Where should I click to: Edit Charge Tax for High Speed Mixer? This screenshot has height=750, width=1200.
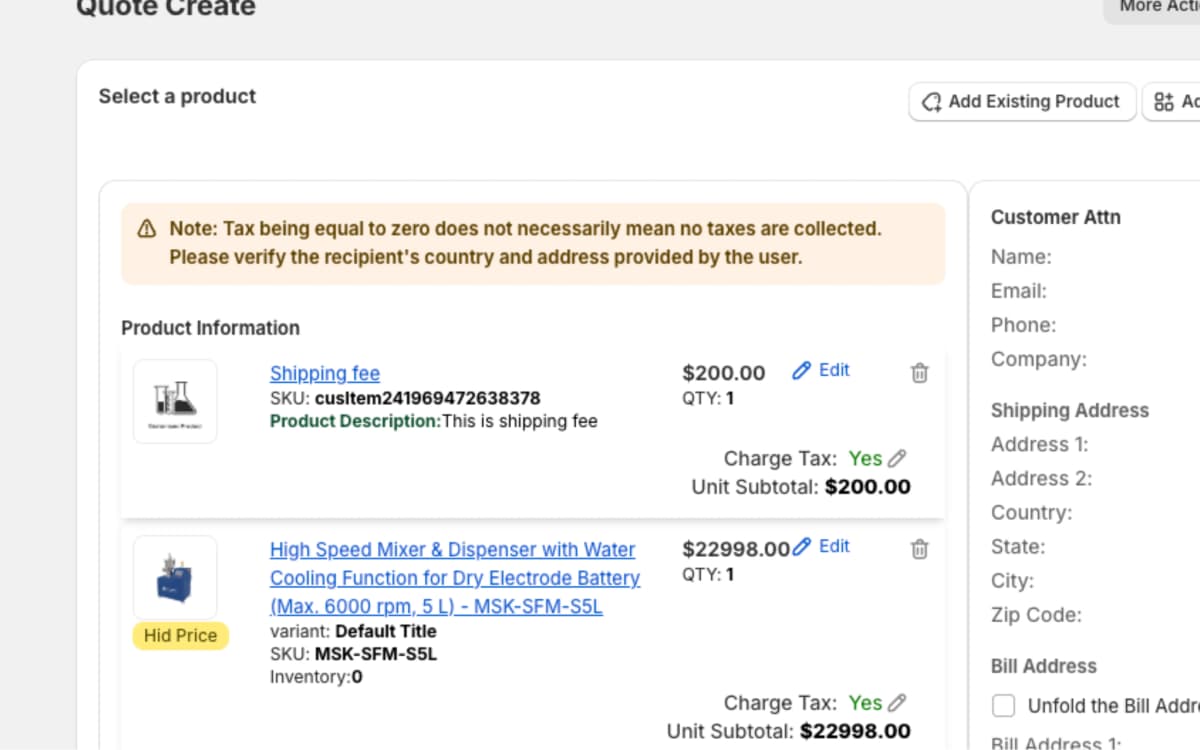[897, 703]
